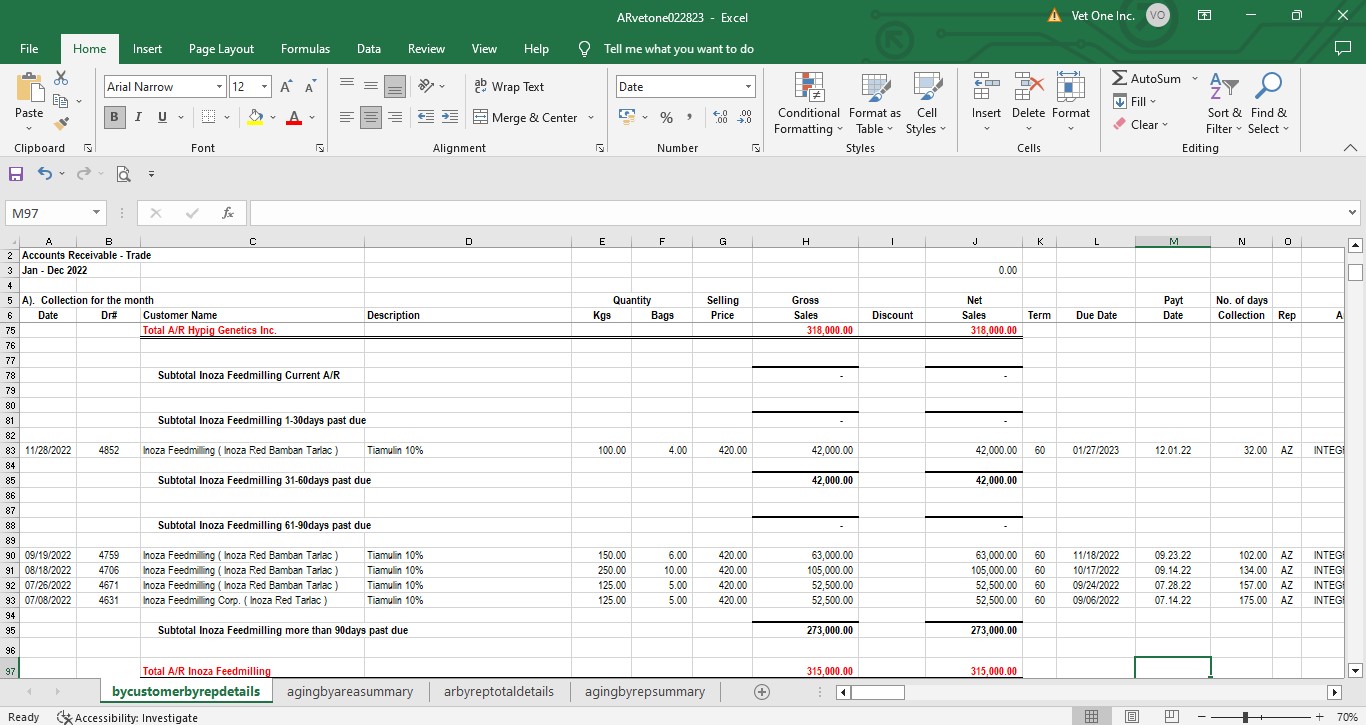Center text horizontally
Image resolution: width=1366 pixels, height=725 pixels.
coord(371,117)
